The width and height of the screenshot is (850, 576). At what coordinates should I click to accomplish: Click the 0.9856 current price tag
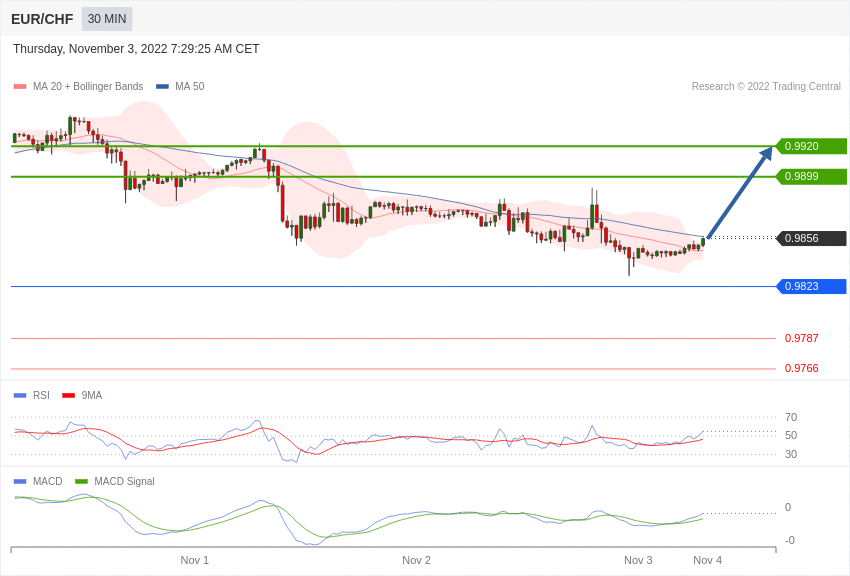coord(811,238)
